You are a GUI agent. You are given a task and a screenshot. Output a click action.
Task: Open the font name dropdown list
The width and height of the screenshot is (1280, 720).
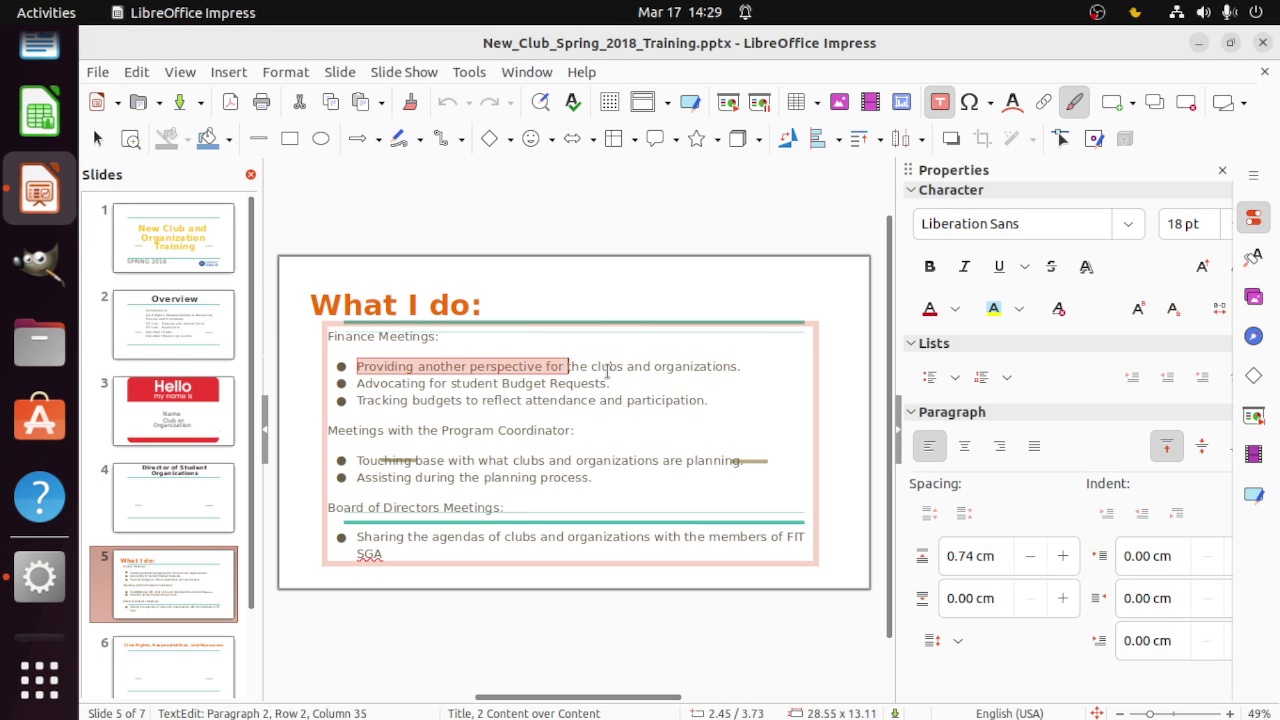click(1128, 224)
